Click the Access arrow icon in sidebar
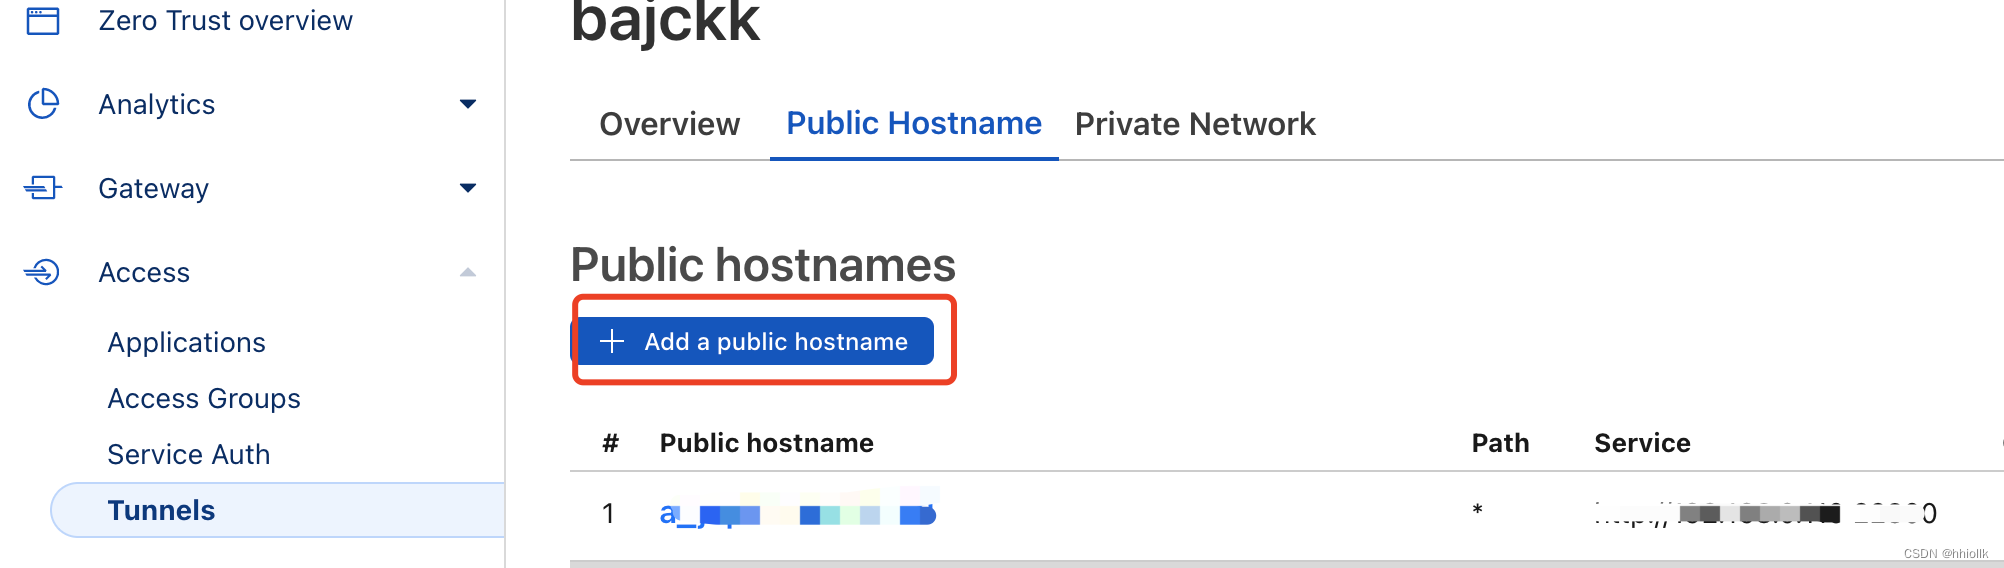This screenshot has width=2004, height=568. coord(43,272)
